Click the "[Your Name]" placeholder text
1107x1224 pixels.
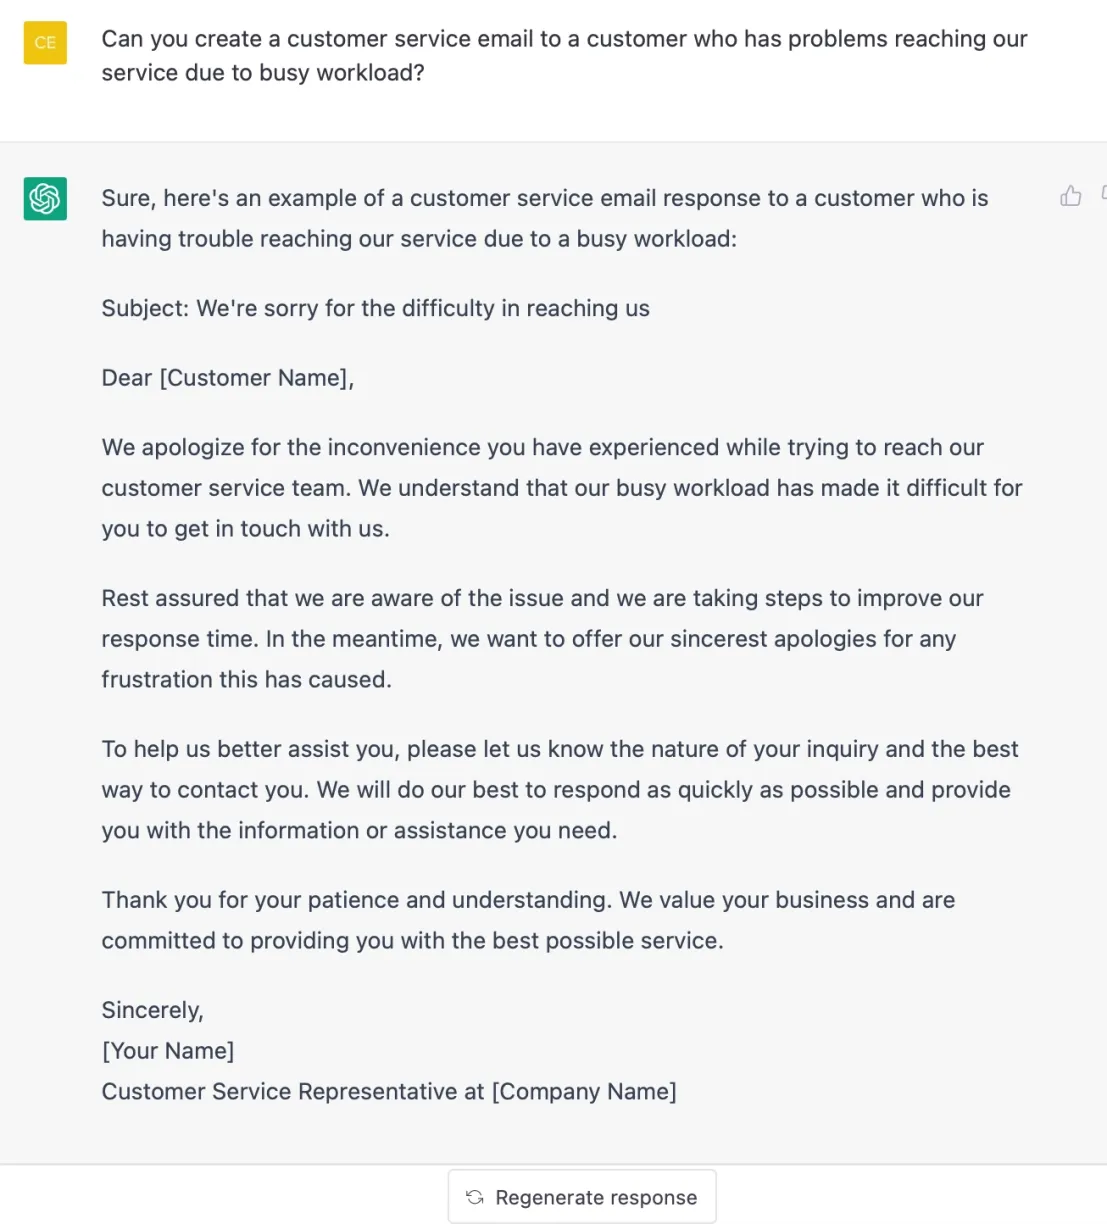(x=168, y=1051)
